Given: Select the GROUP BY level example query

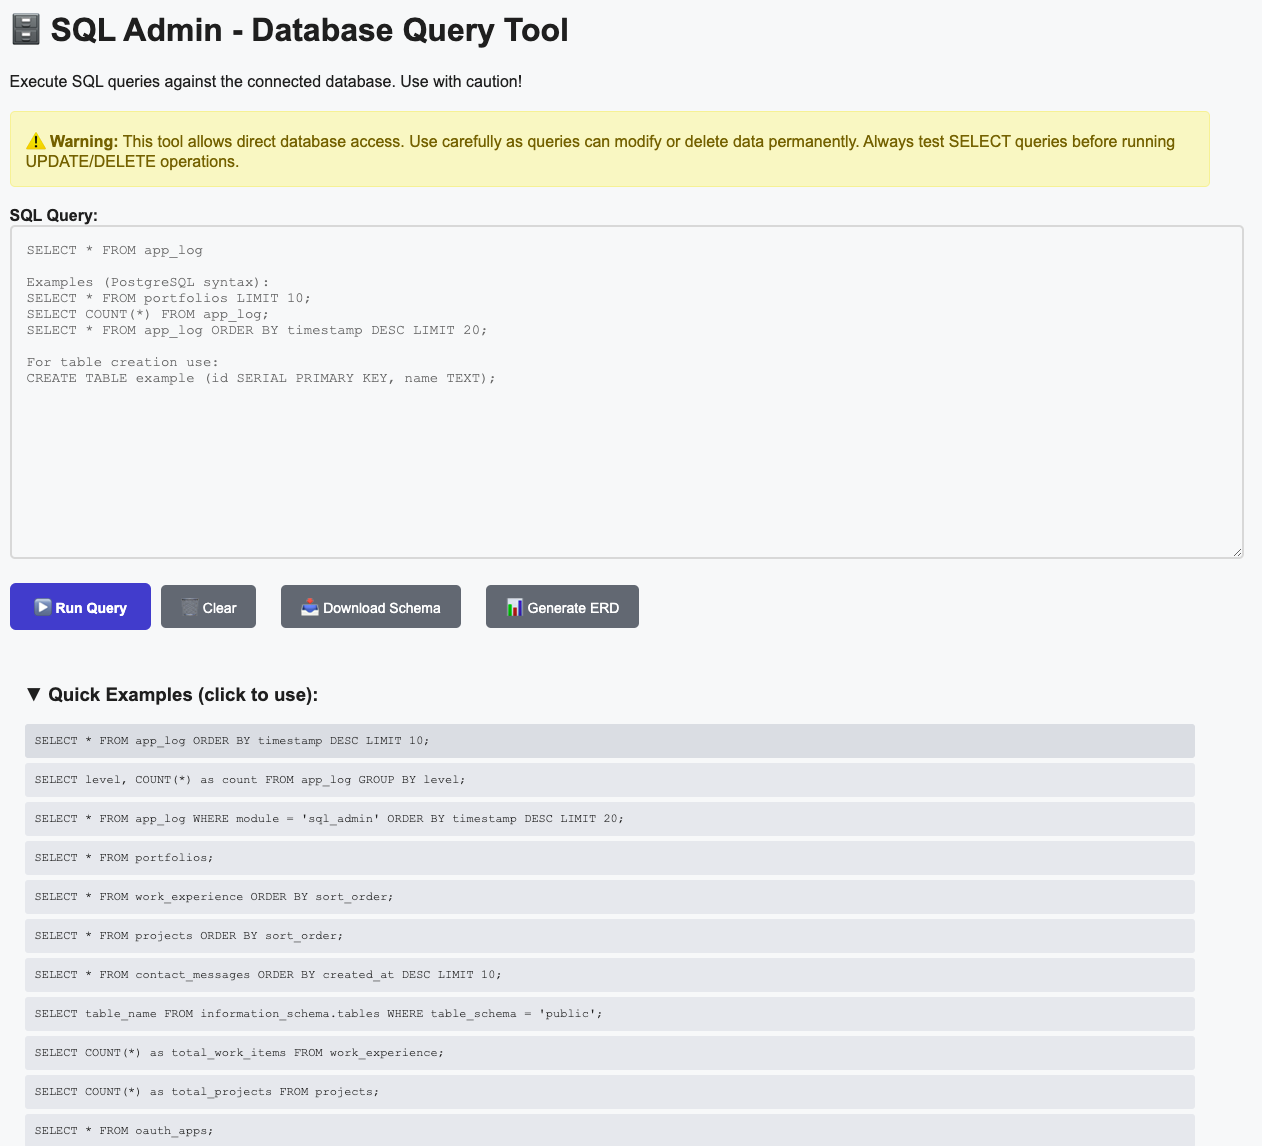Looking at the screenshot, I should [x=609, y=780].
